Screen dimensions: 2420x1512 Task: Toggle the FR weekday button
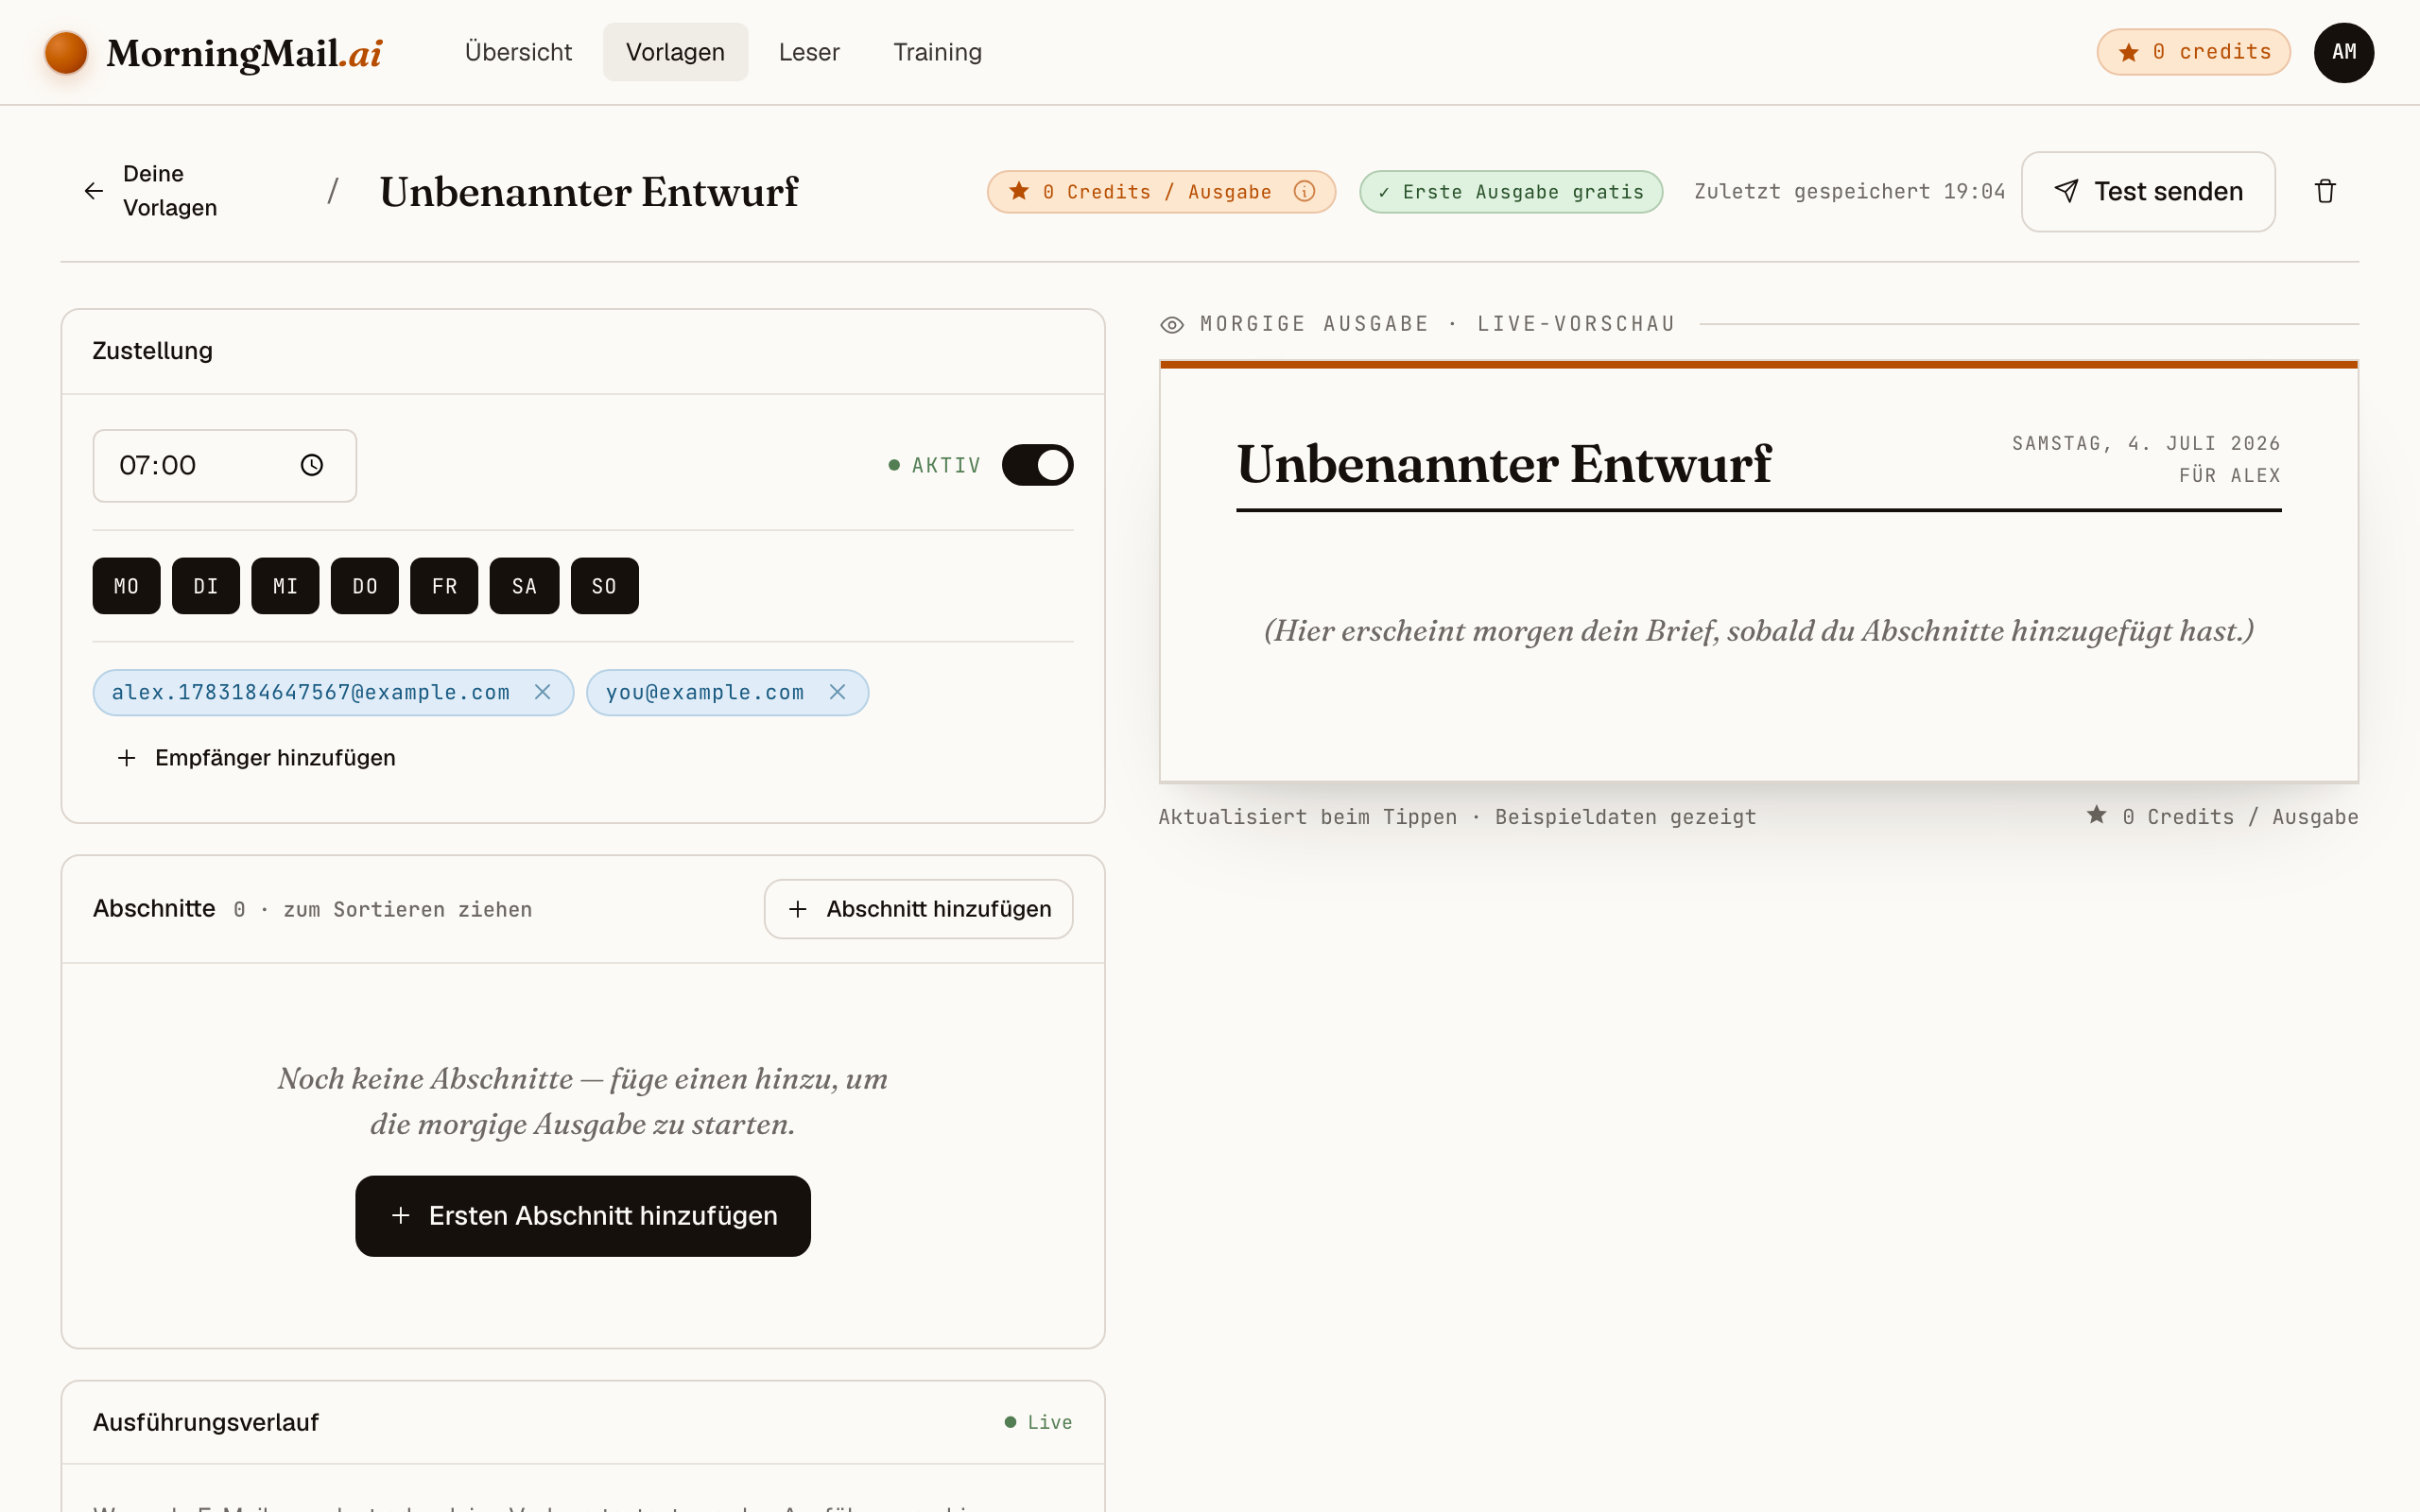tap(444, 586)
